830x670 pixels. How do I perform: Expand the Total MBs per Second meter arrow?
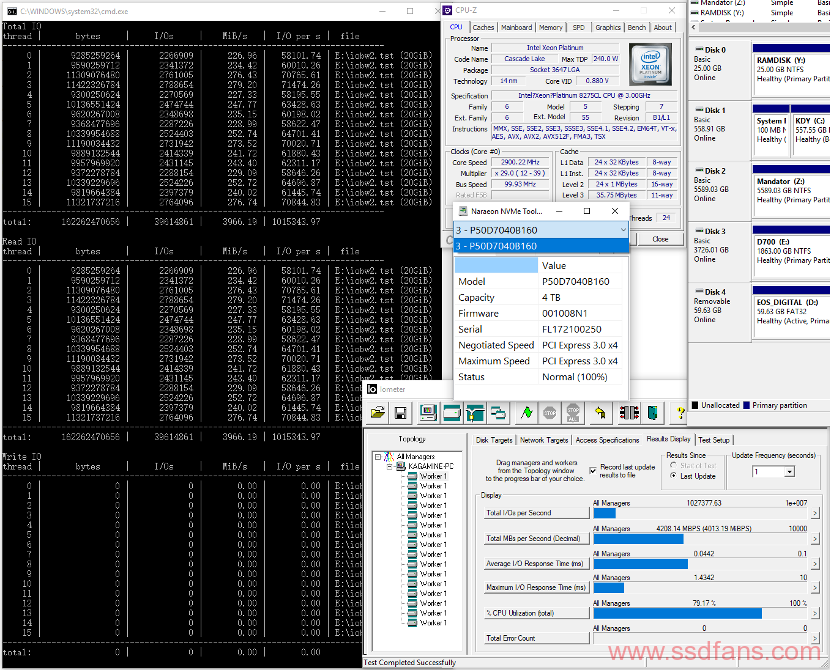[814, 538]
